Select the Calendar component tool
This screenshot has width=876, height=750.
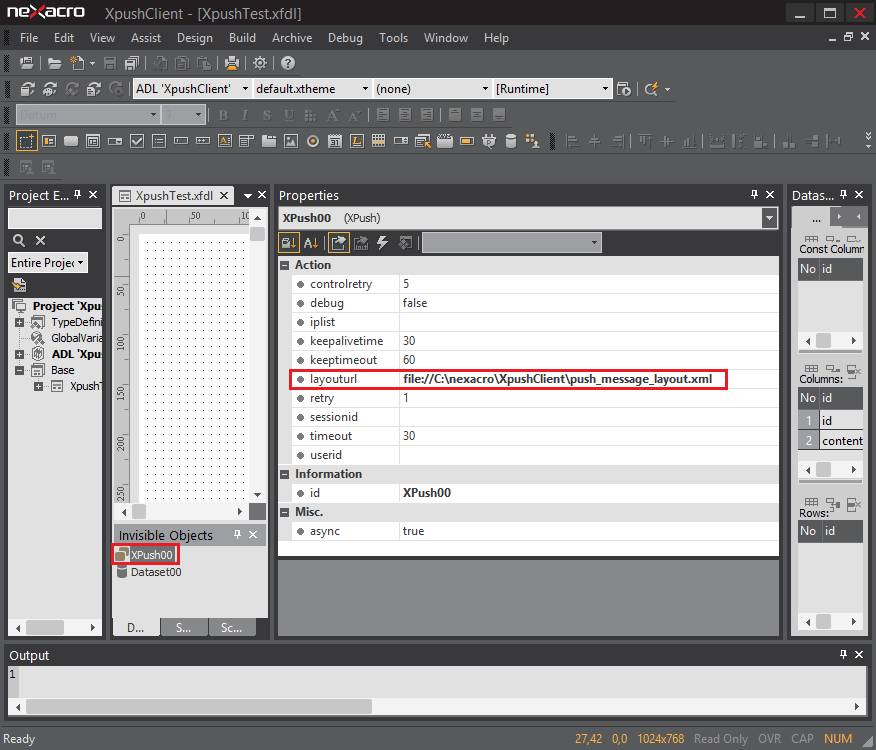pos(335,141)
